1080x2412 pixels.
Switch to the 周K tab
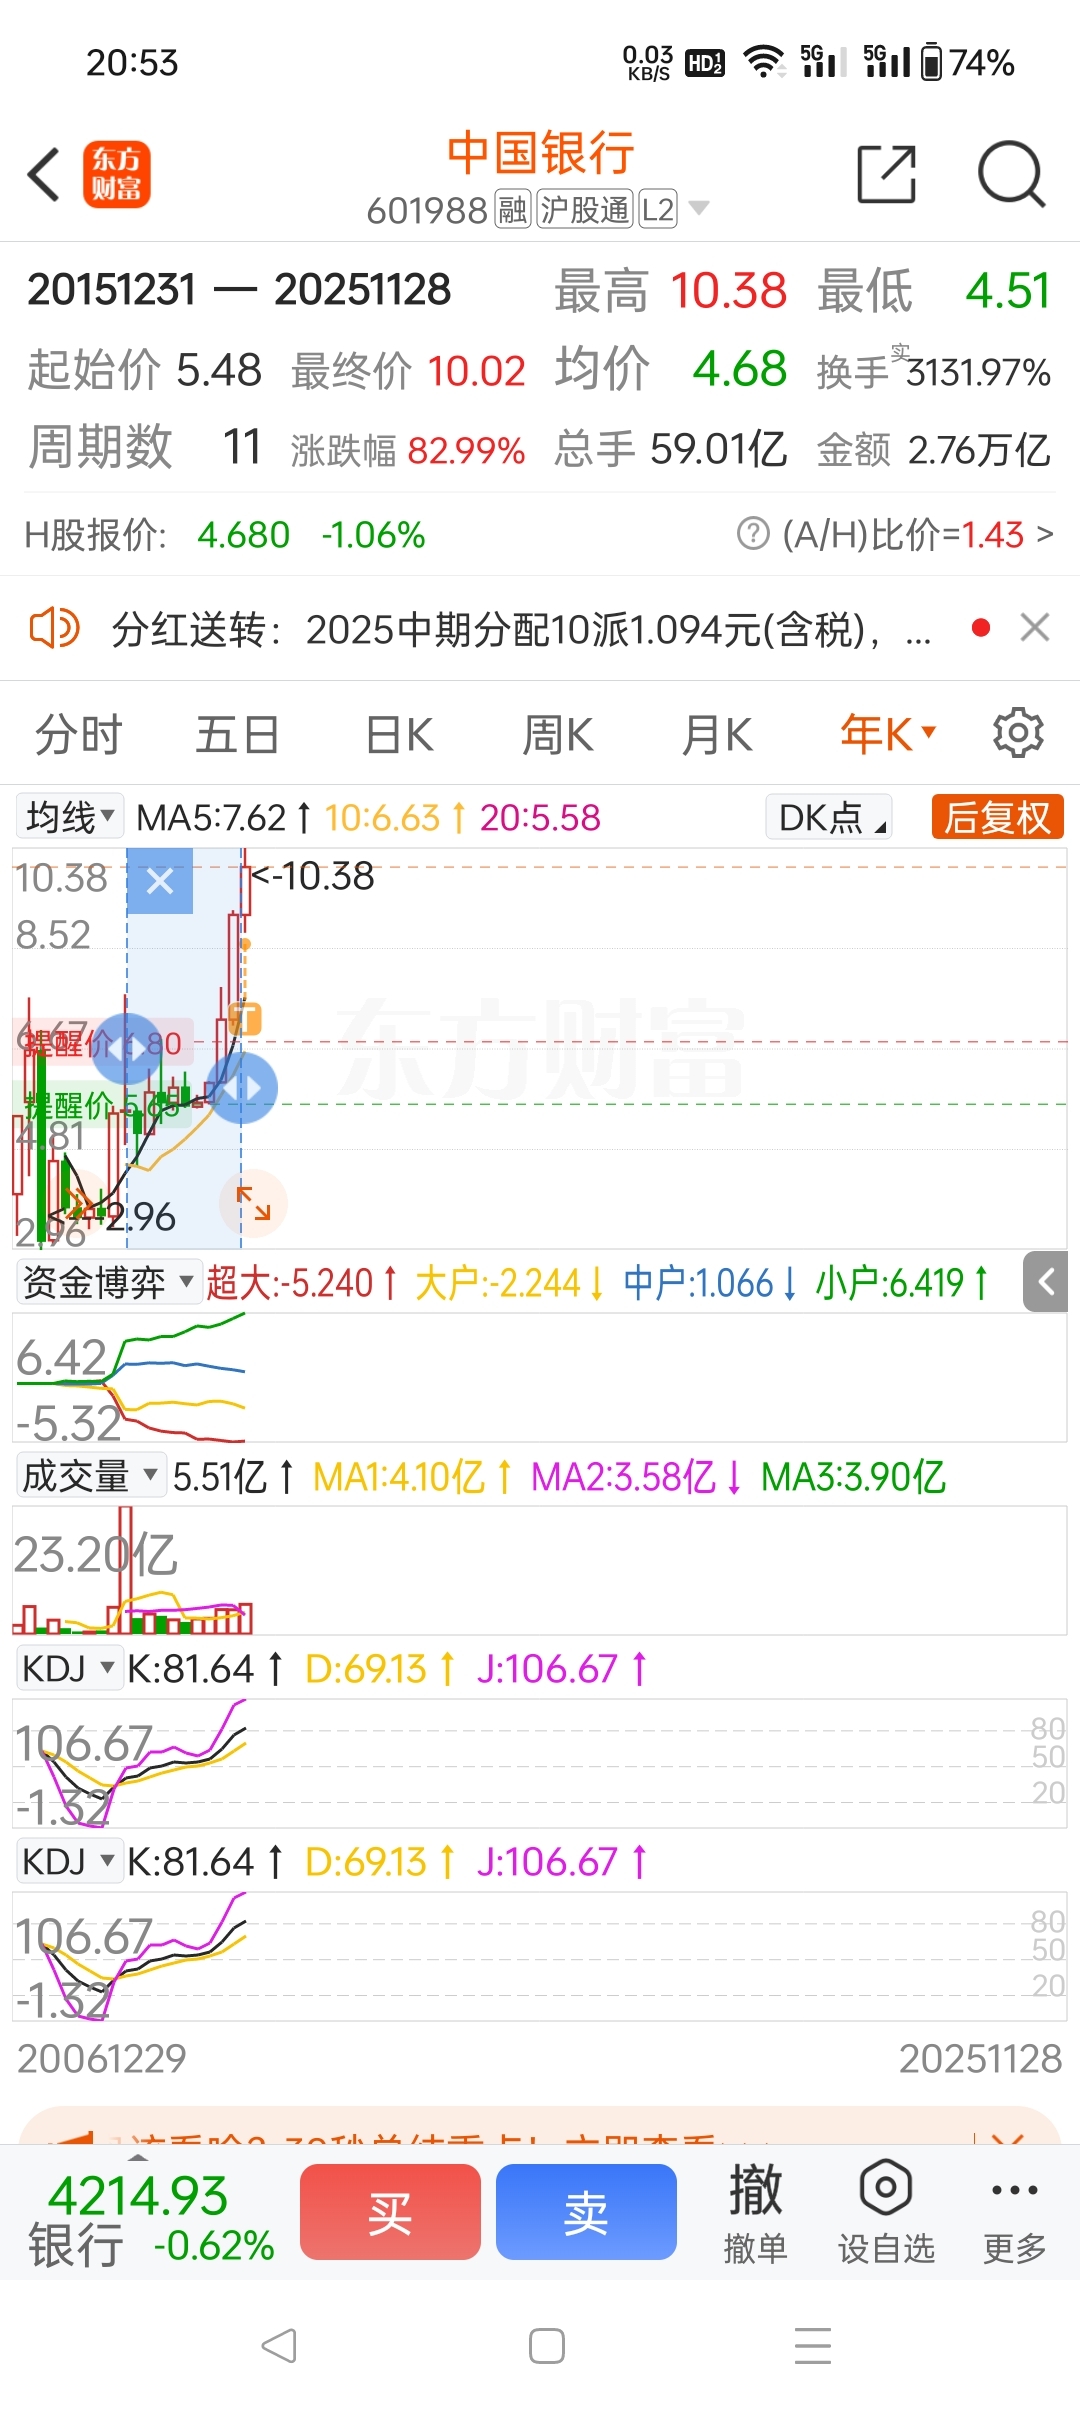[x=558, y=735]
